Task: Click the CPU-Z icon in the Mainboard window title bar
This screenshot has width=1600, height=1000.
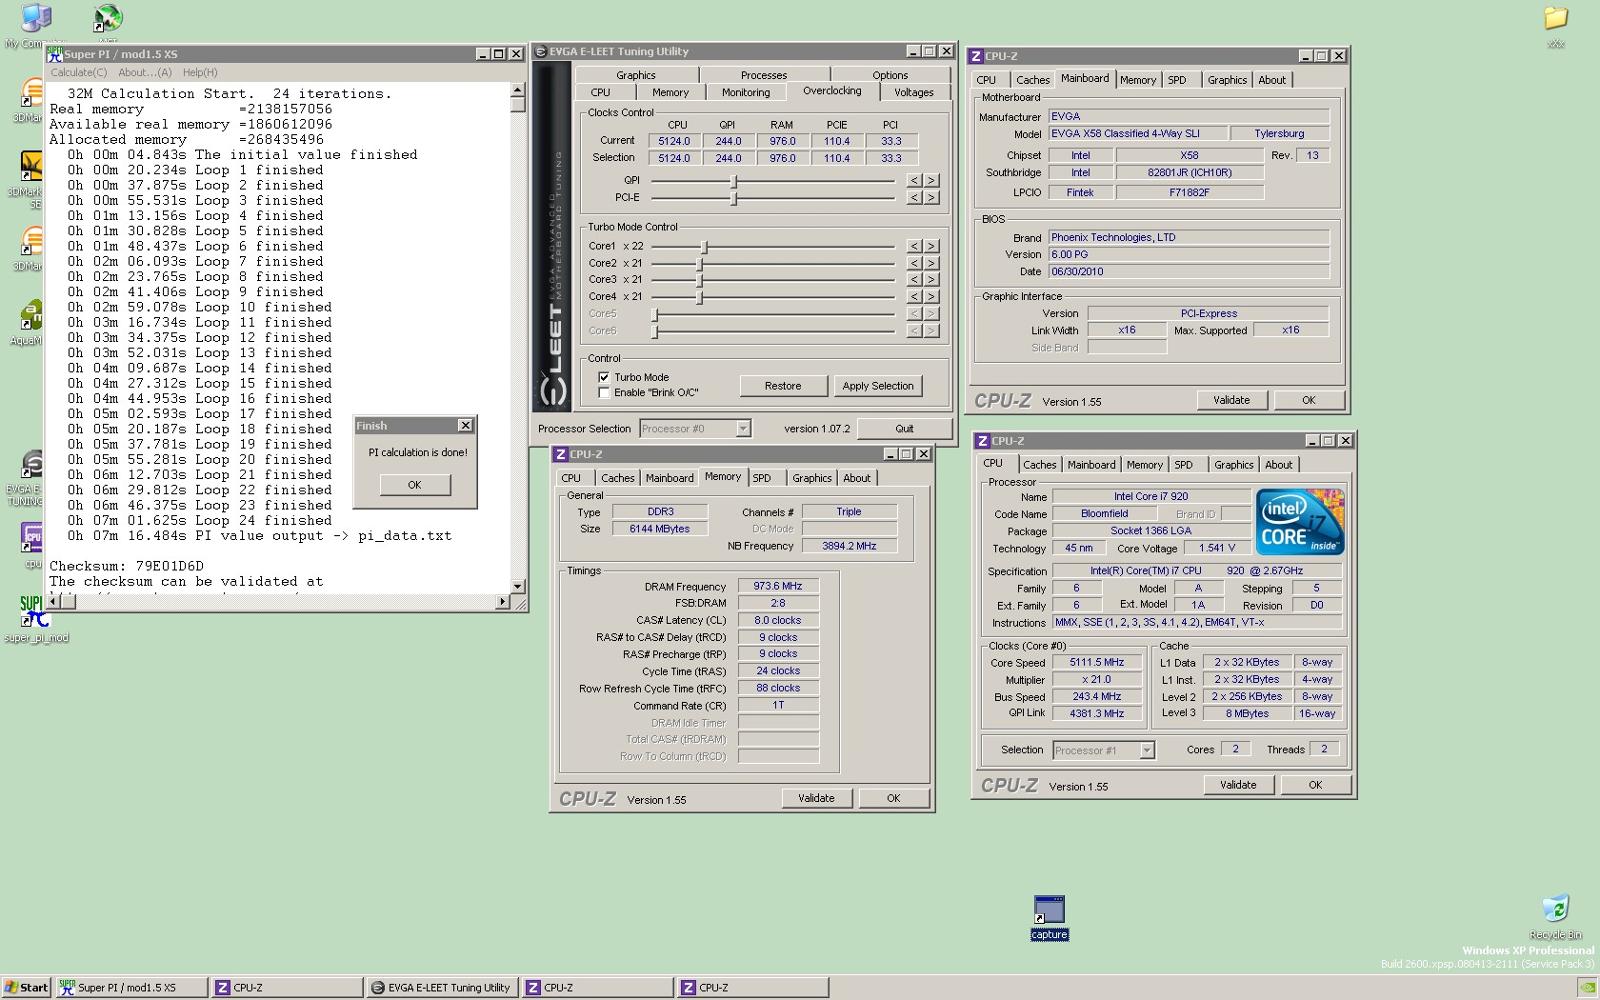Action: [x=976, y=56]
